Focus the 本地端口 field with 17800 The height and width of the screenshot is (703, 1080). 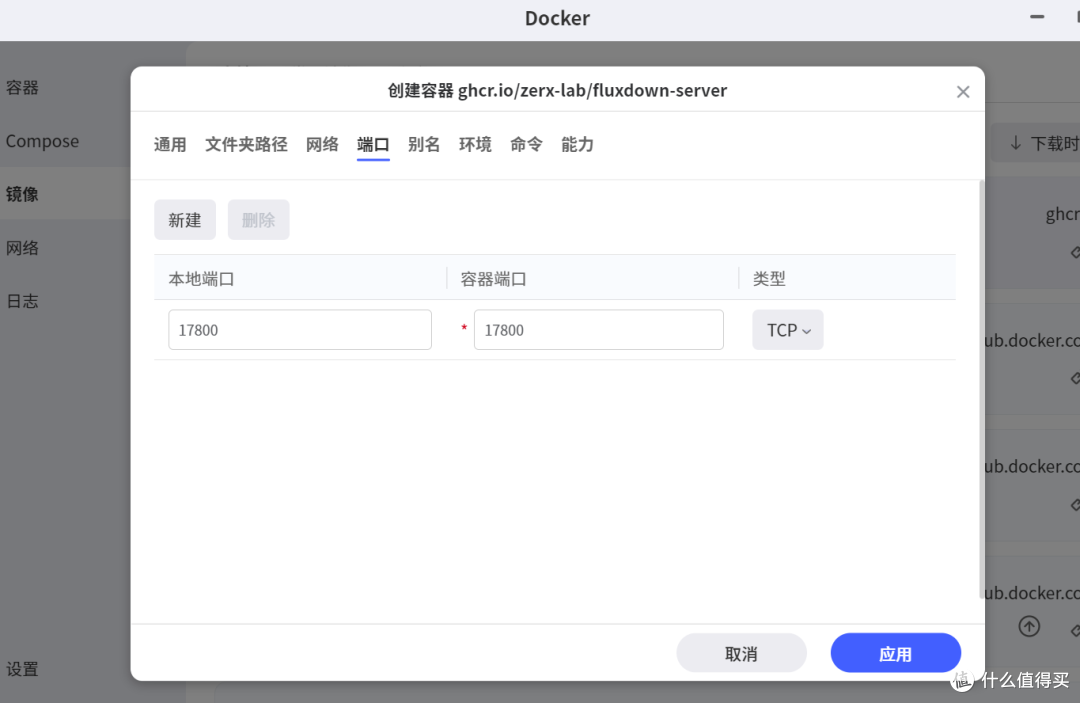[300, 330]
